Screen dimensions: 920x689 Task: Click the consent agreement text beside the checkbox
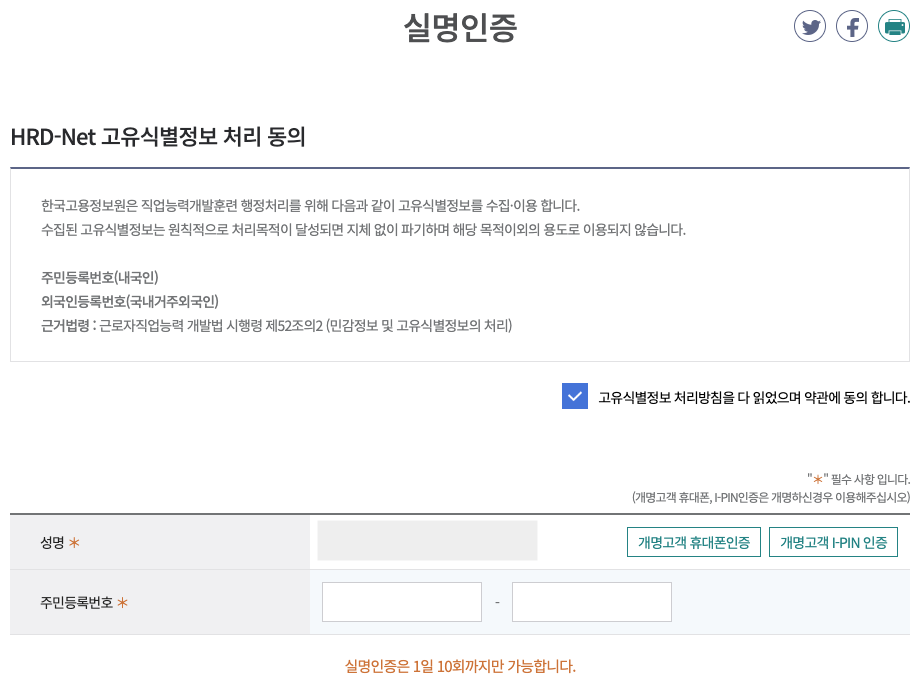750,397
